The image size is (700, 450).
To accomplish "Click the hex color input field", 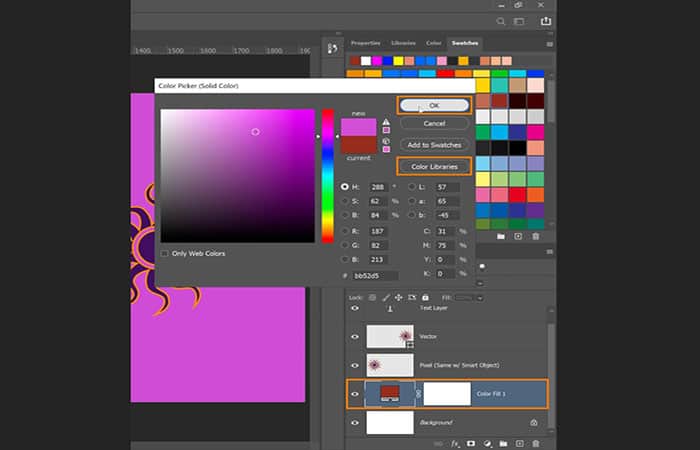I will (x=376, y=275).
